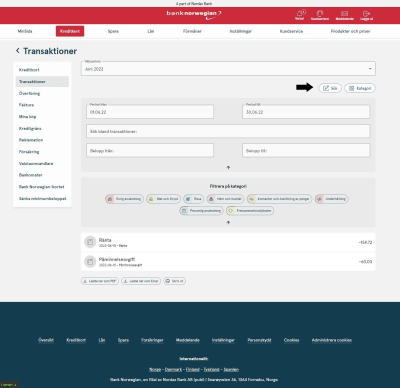Open the Kundservice tab in top navigation
This screenshot has width=400, height=388.
point(291,31)
